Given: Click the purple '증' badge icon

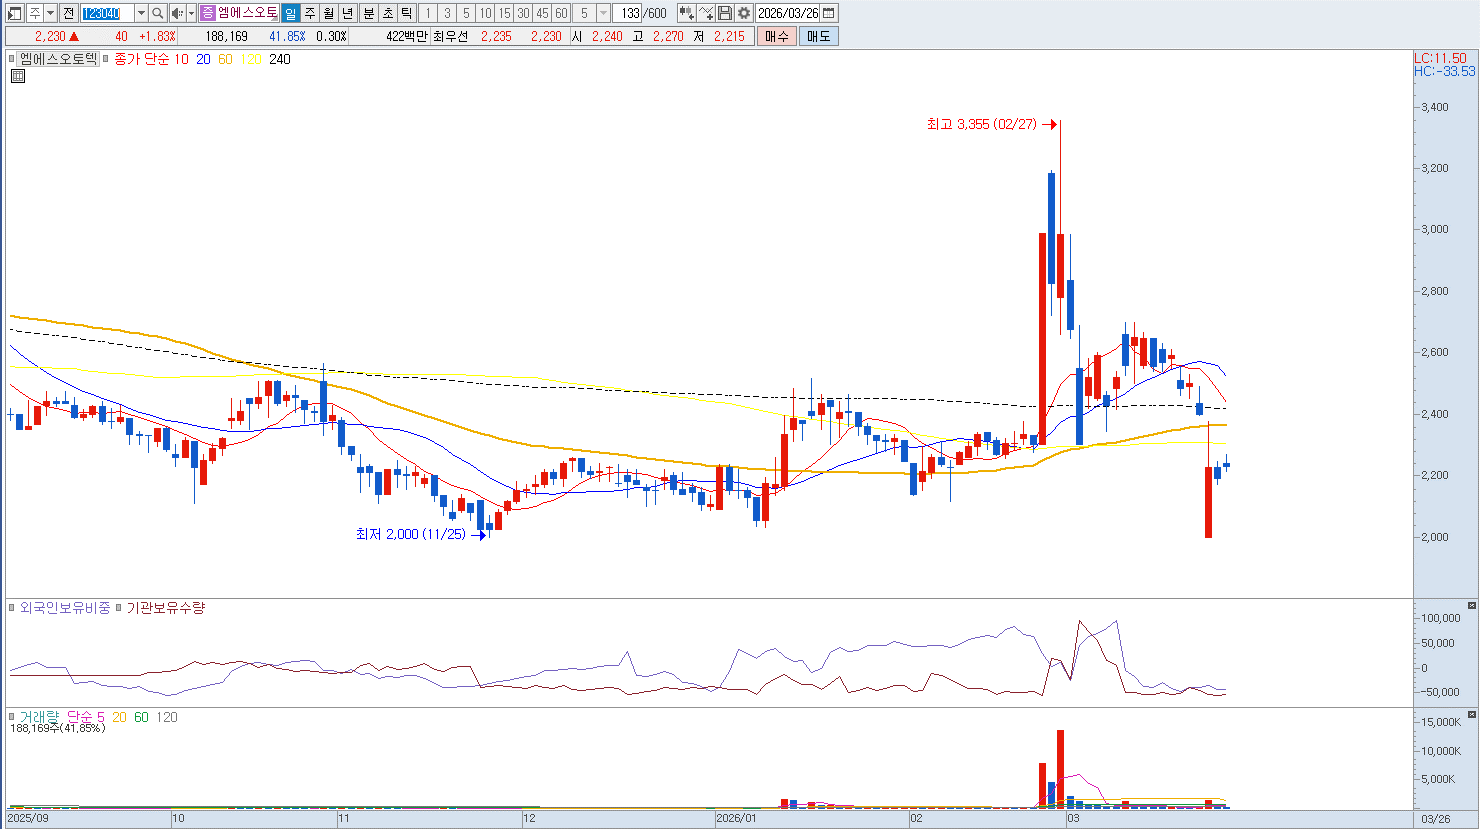Looking at the screenshot, I should tap(208, 13).
